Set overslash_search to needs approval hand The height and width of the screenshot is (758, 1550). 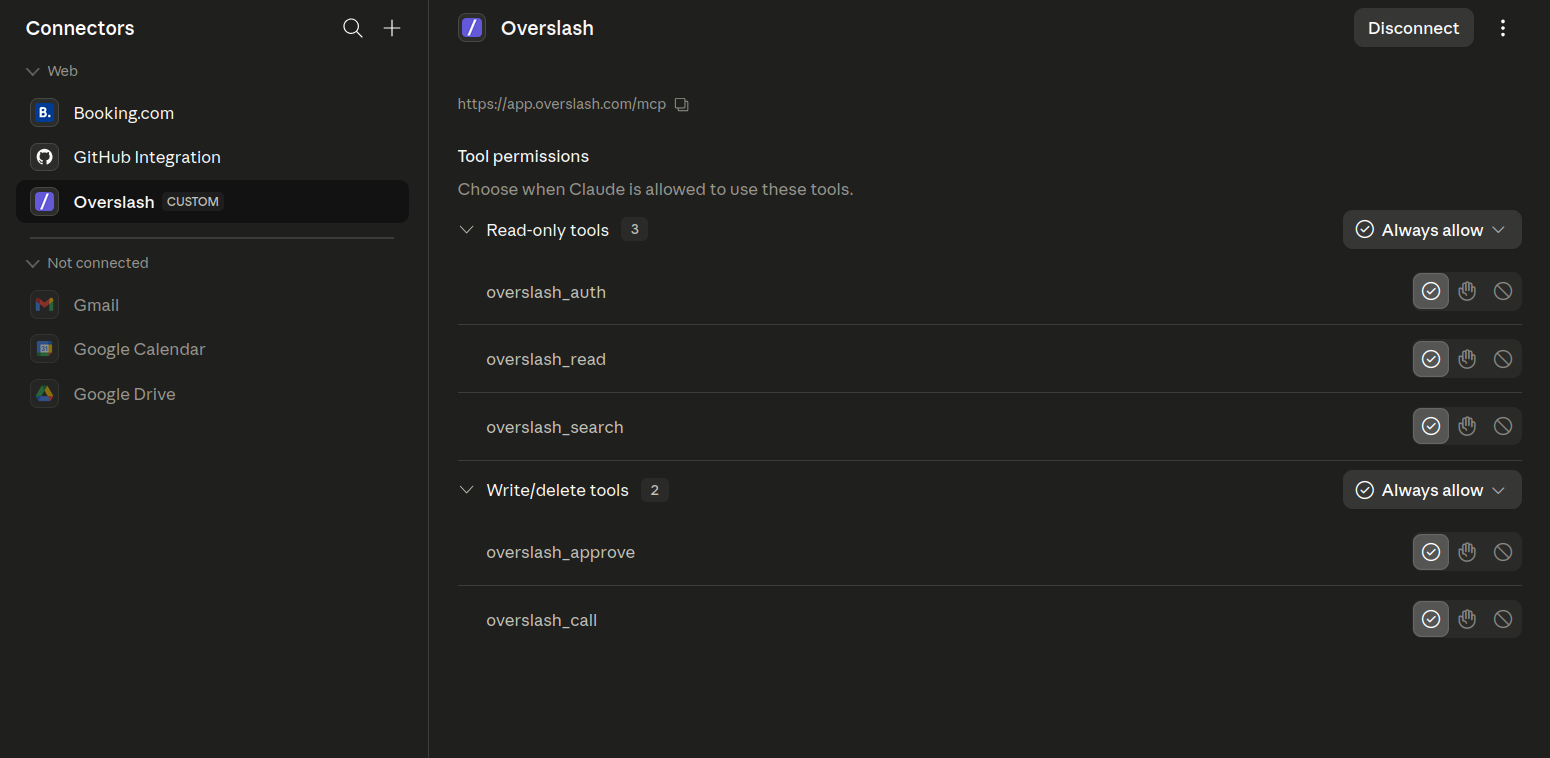click(1467, 426)
